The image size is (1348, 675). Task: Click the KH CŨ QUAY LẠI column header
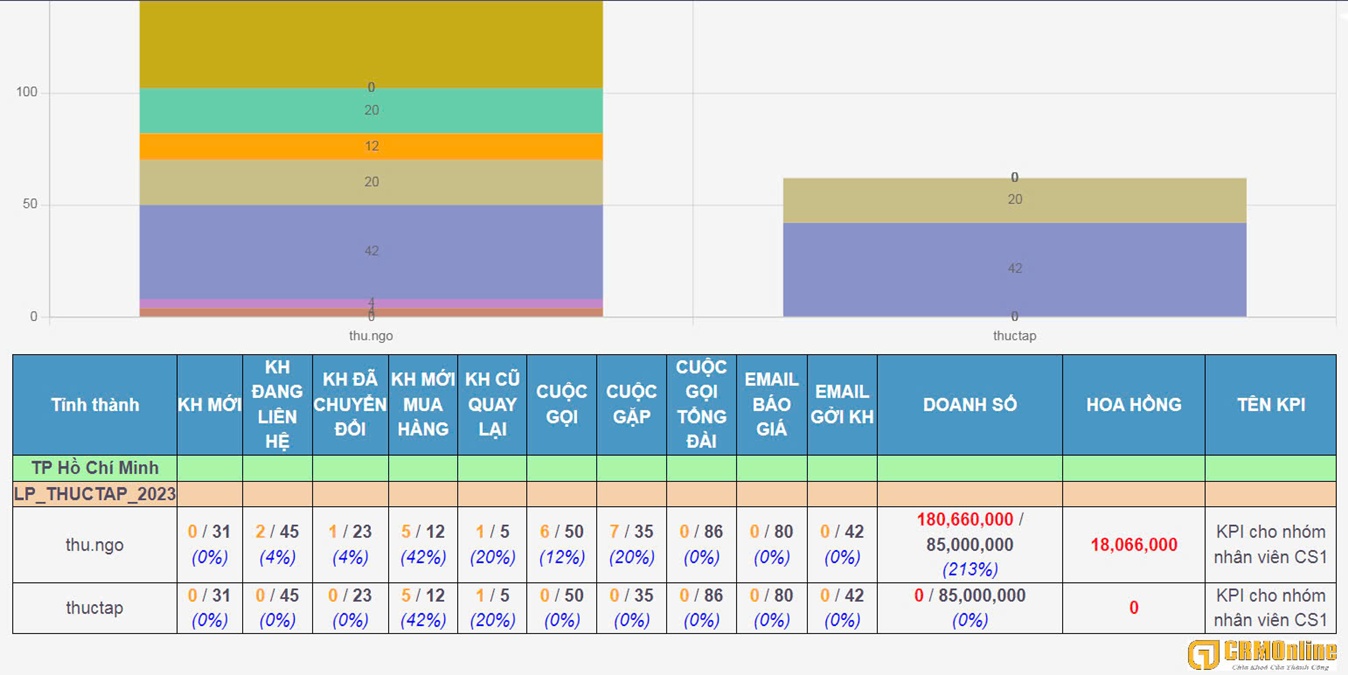coord(492,405)
